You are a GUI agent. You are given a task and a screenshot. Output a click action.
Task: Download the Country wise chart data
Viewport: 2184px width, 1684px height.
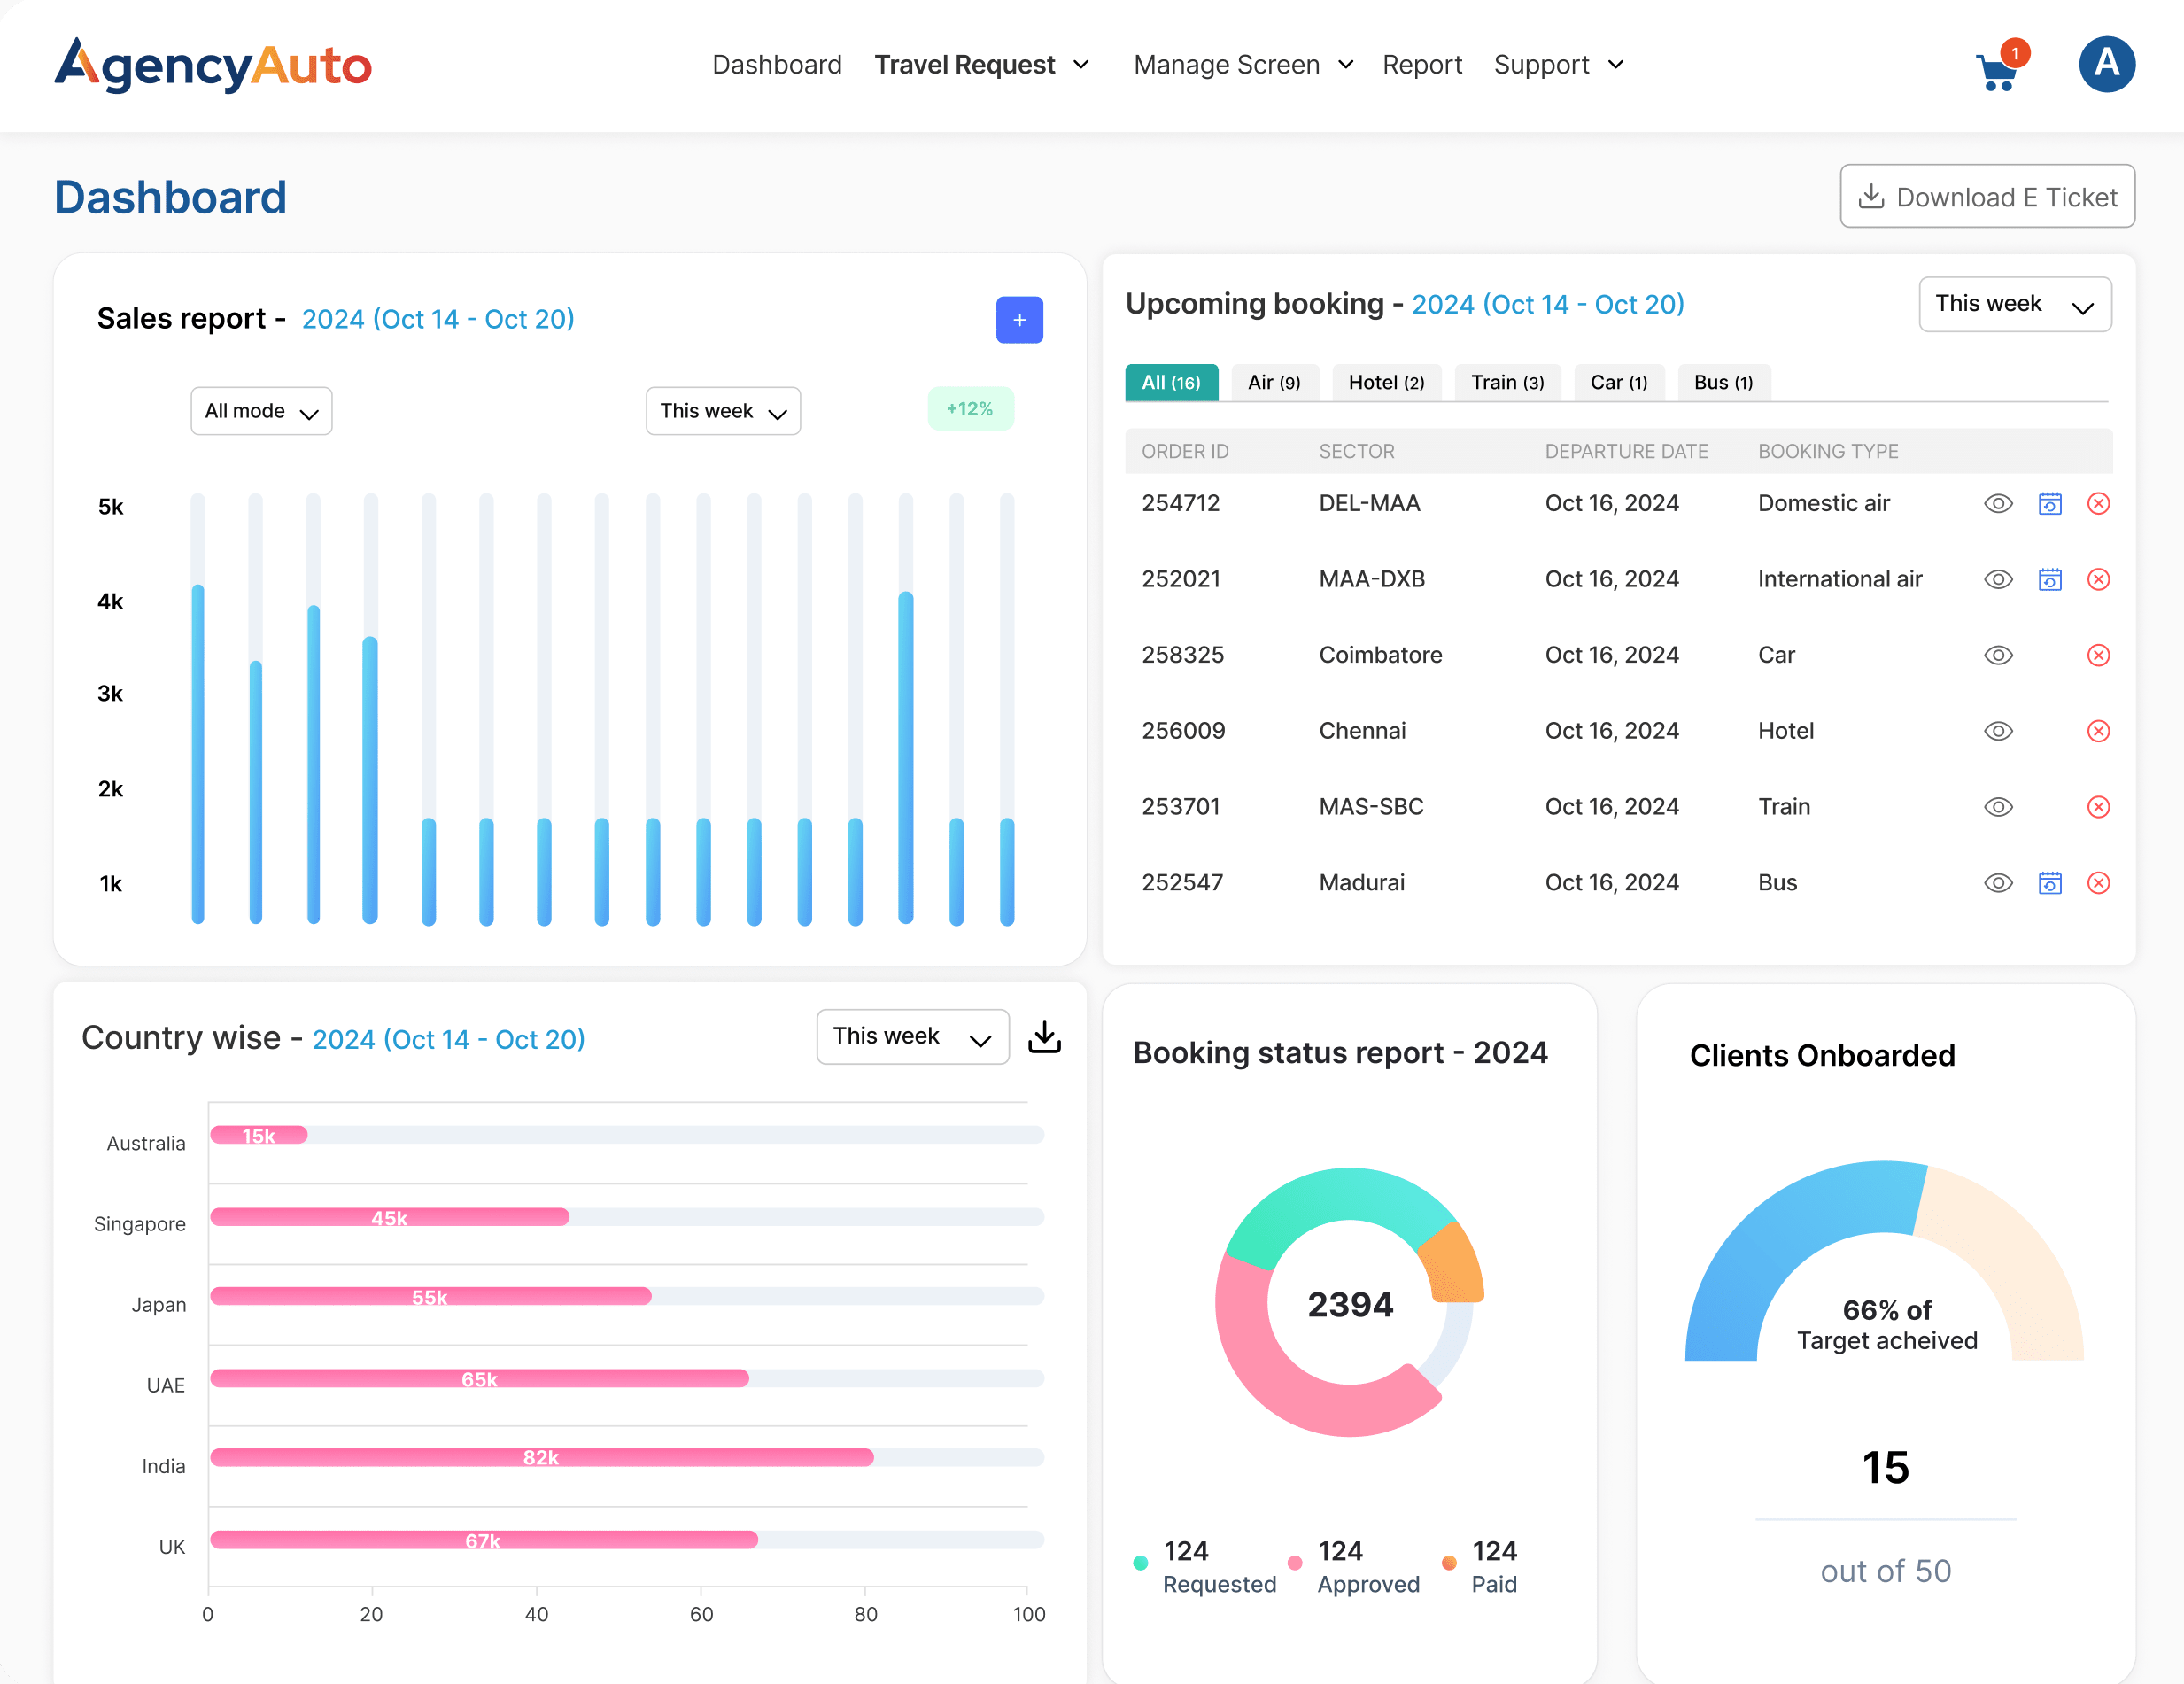click(1045, 1037)
